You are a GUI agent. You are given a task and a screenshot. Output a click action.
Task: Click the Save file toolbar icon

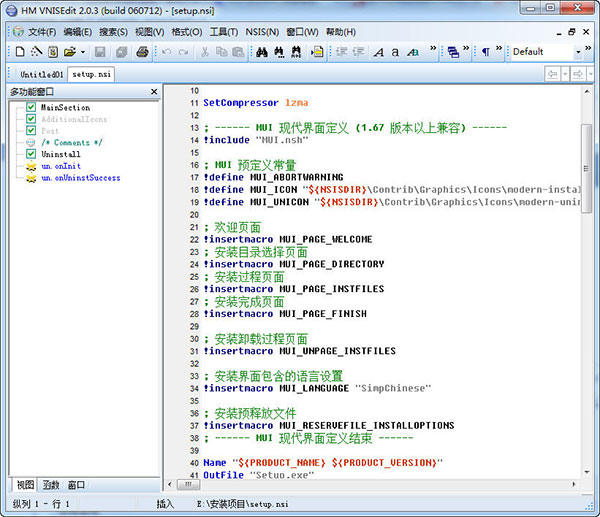100,51
